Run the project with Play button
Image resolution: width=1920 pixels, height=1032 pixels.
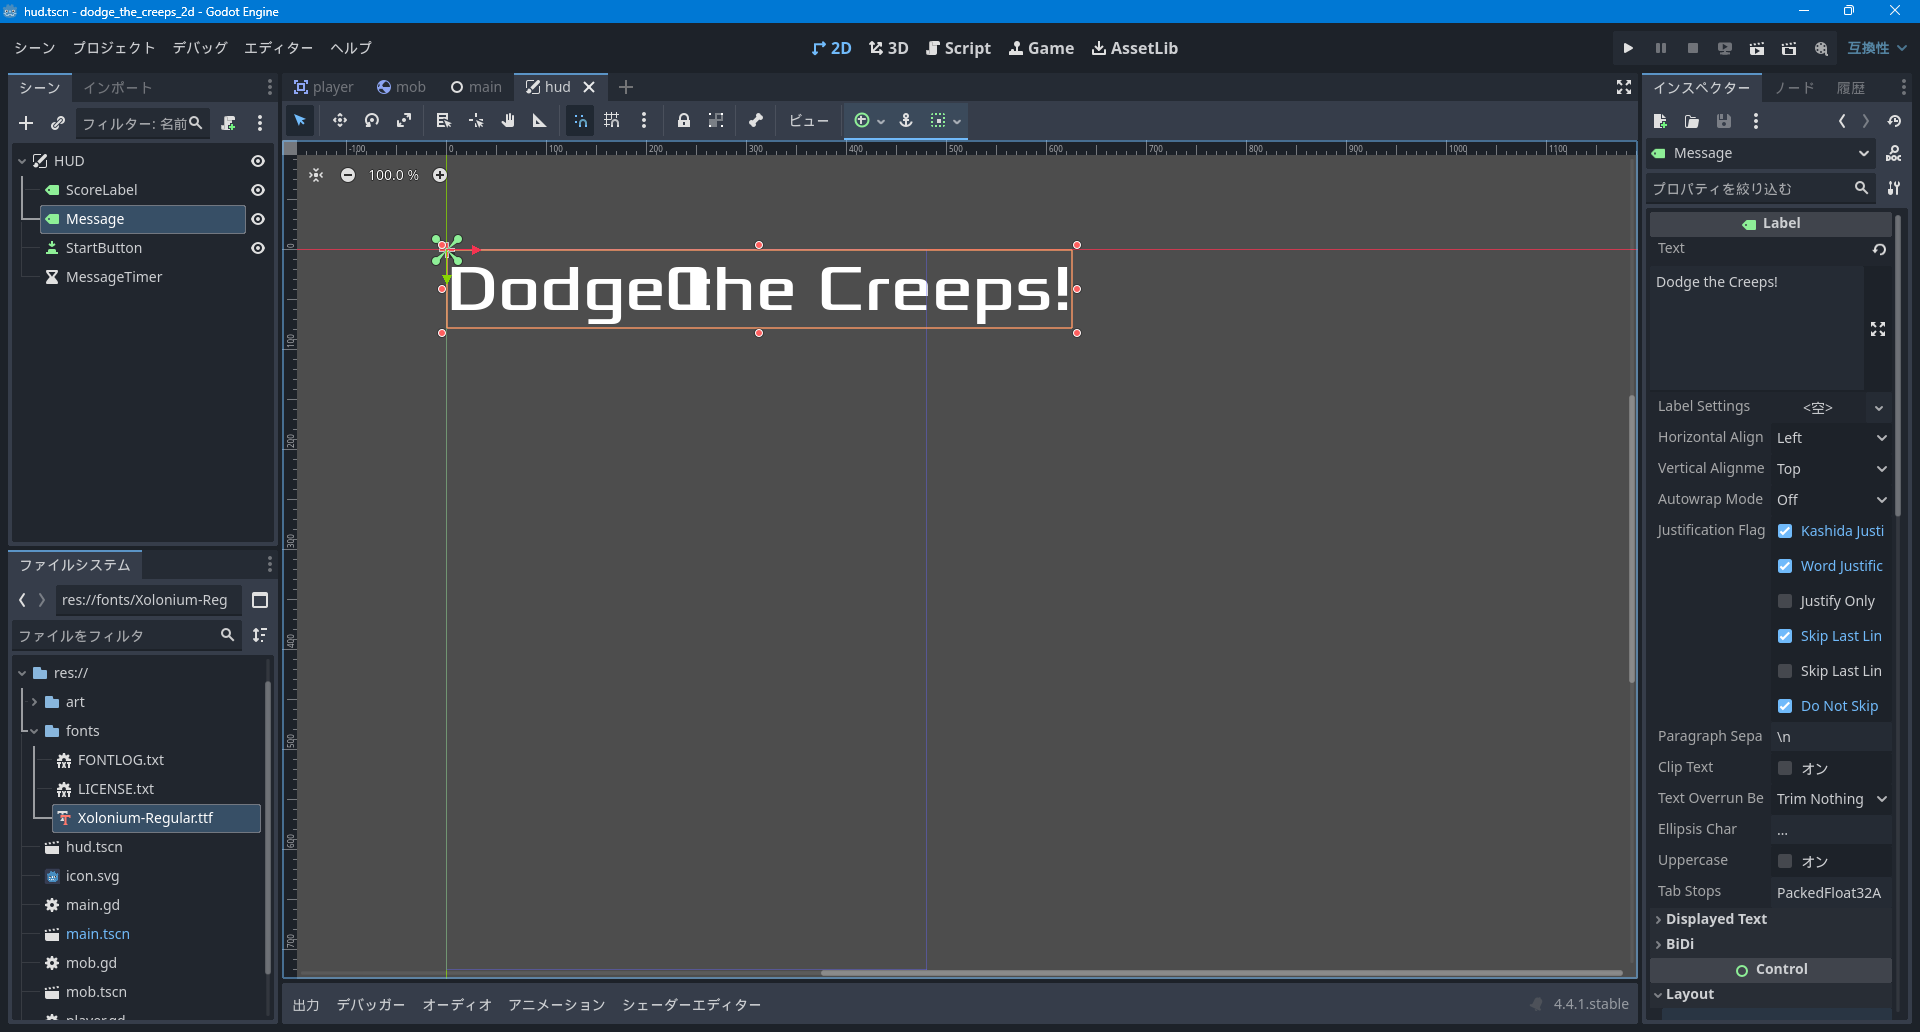[x=1628, y=48]
